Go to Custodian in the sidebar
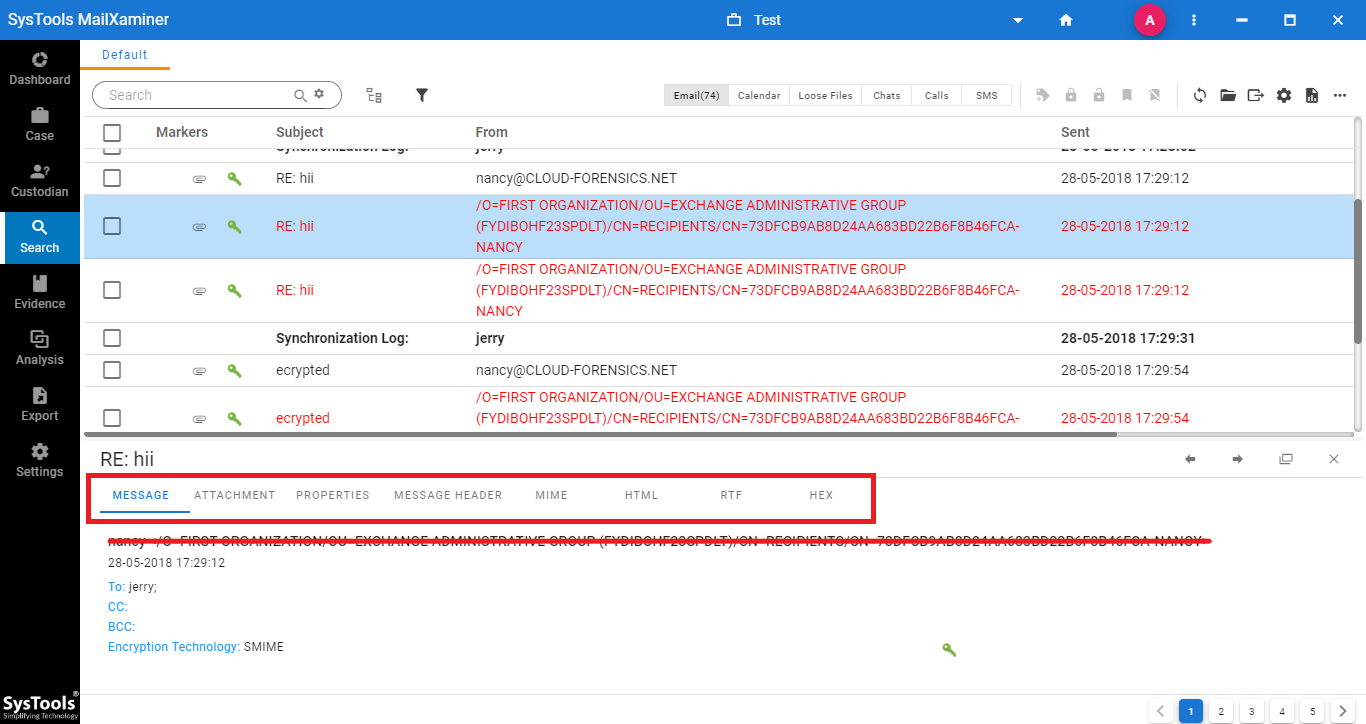1366x724 pixels. pyautogui.click(x=40, y=180)
